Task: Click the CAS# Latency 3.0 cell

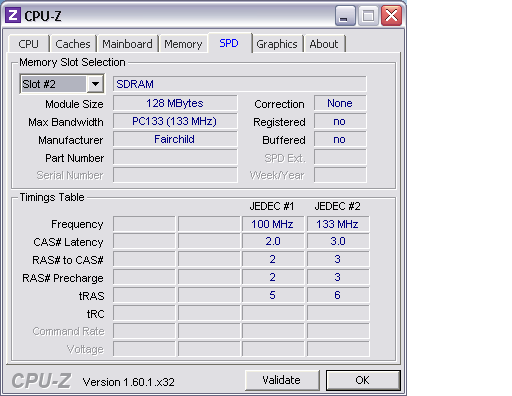Action: tap(338, 241)
